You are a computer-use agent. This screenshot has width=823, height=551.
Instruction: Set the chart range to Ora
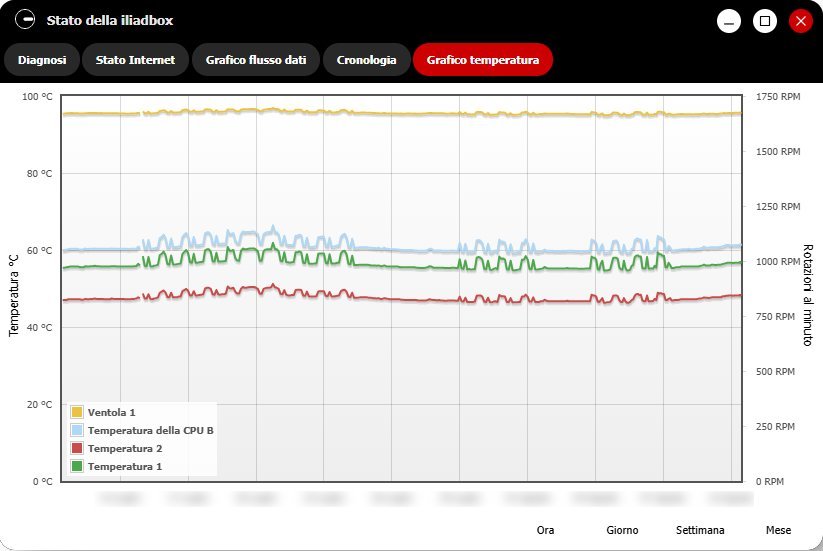[545, 530]
